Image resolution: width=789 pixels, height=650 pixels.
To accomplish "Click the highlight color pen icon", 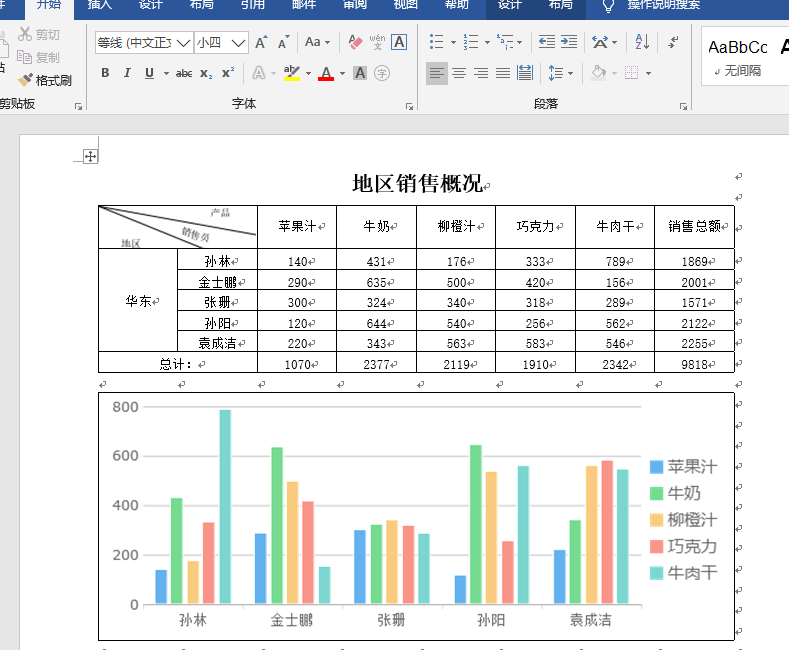I will coord(292,73).
